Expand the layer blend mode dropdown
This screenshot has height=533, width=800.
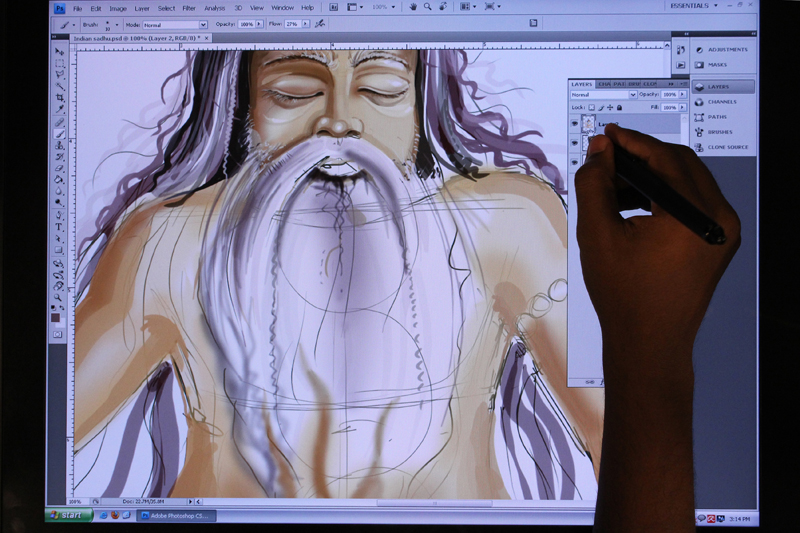pos(598,94)
